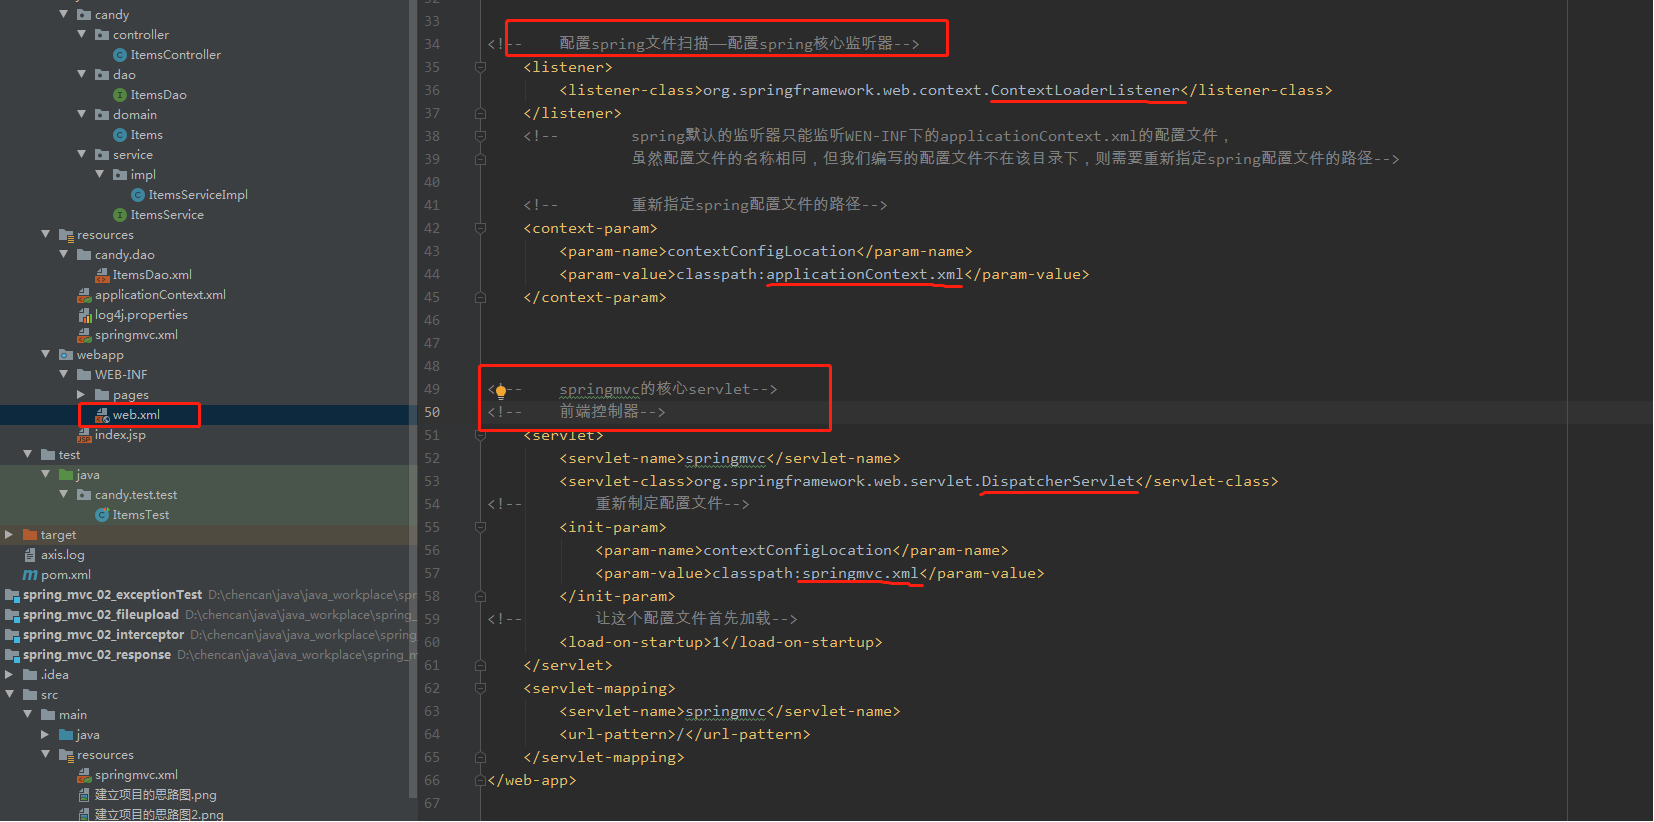This screenshot has height=822, width=1654.
Task: Select 建立项目的思路图2.png file
Action: [159, 815]
